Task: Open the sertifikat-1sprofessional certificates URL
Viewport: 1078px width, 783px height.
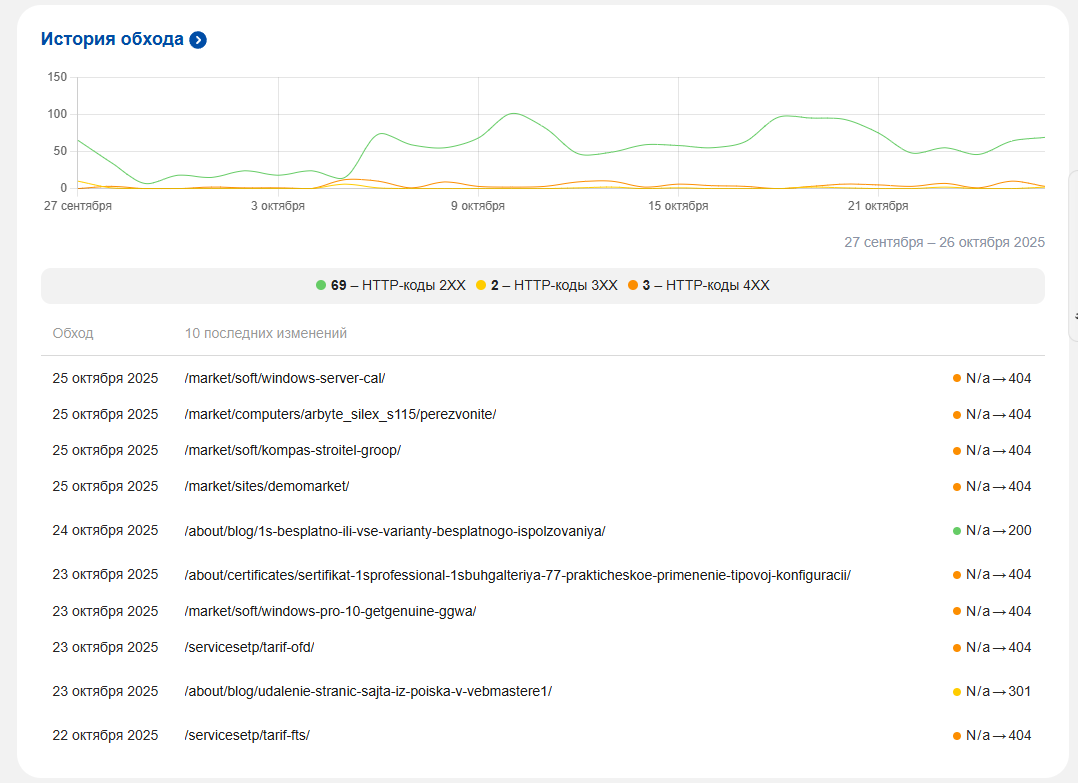Action: click(517, 575)
